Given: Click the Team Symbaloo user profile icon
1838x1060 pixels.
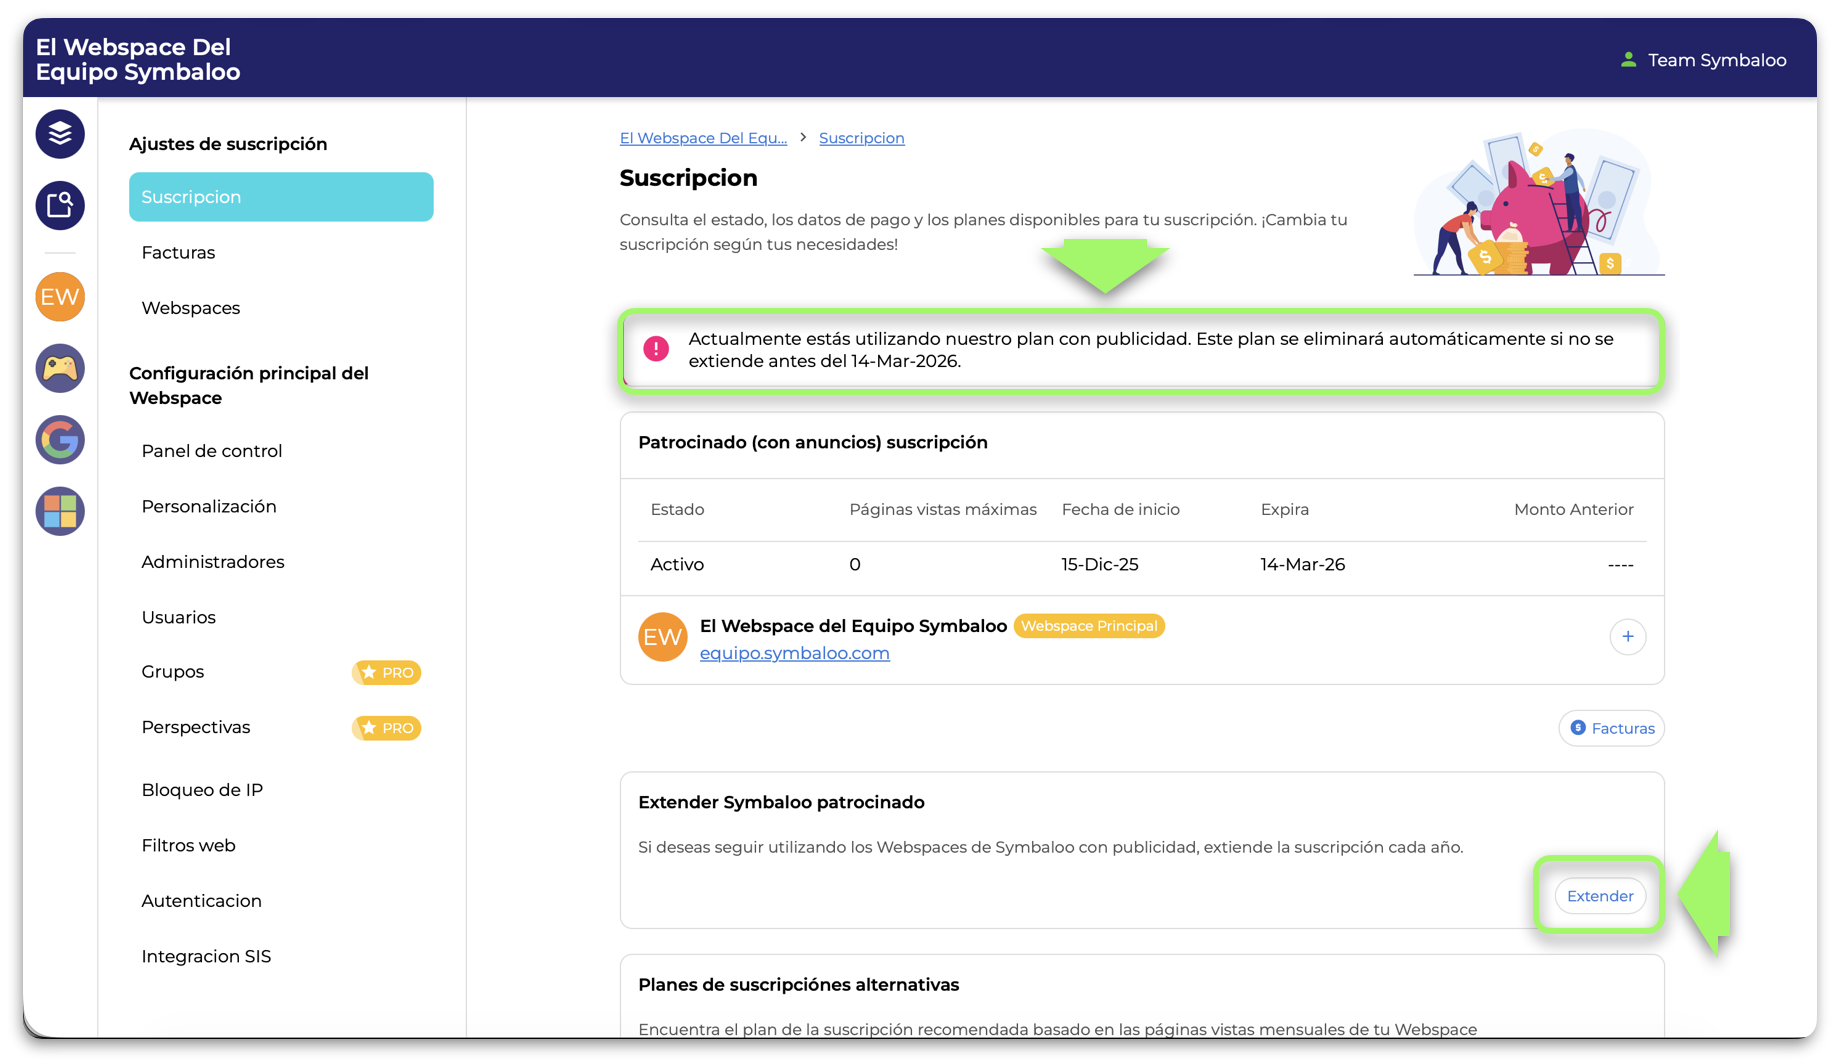Looking at the screenshot, I should coord(1628,60).
